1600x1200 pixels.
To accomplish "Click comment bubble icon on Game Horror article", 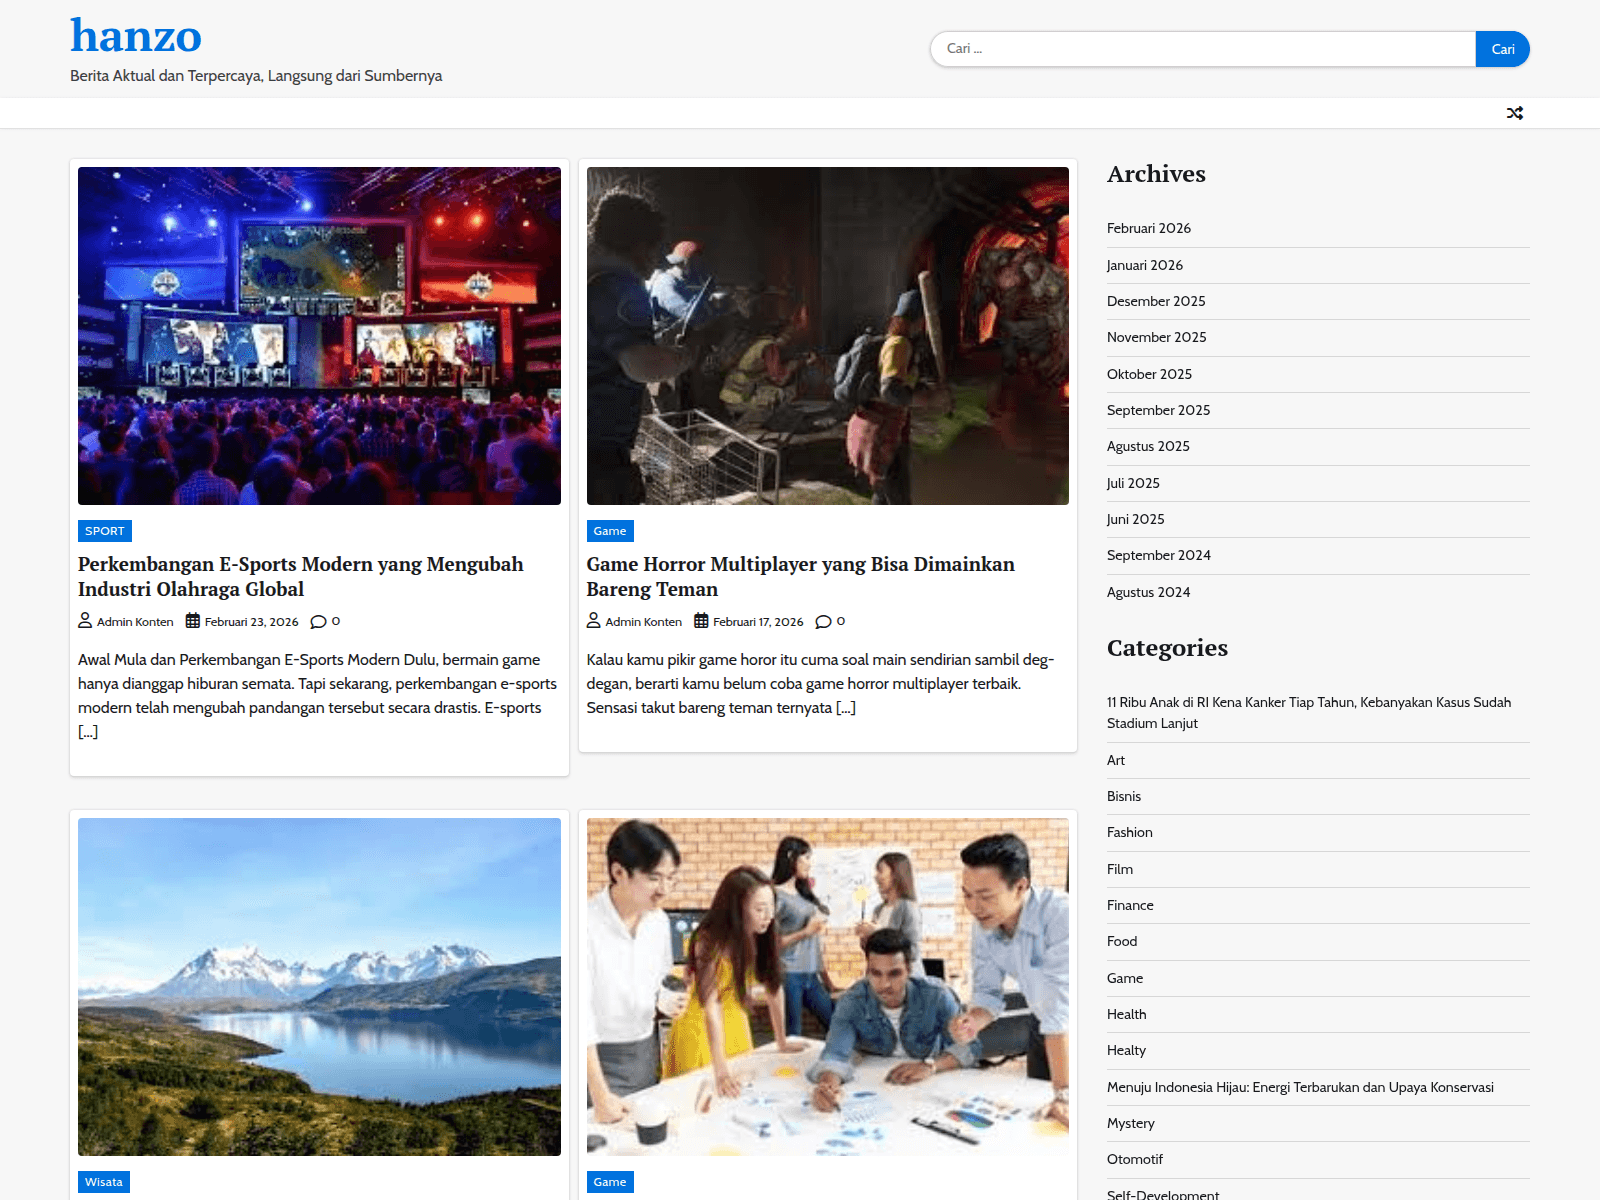I will [823, 622].
